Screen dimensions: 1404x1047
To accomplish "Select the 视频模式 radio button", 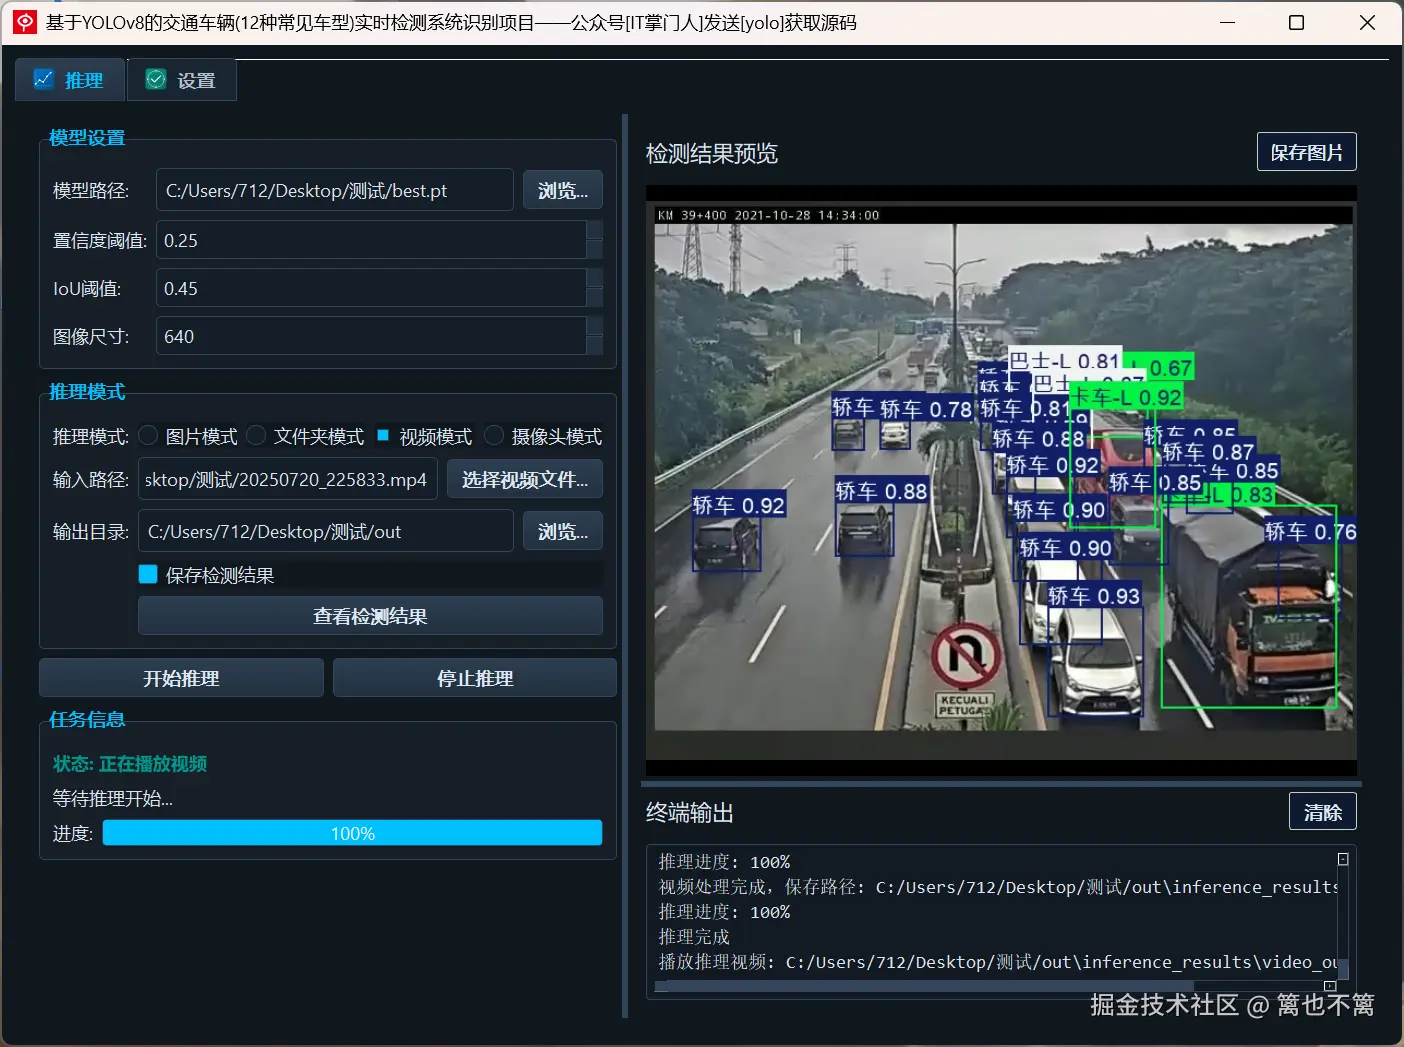I will click(383, 435).
